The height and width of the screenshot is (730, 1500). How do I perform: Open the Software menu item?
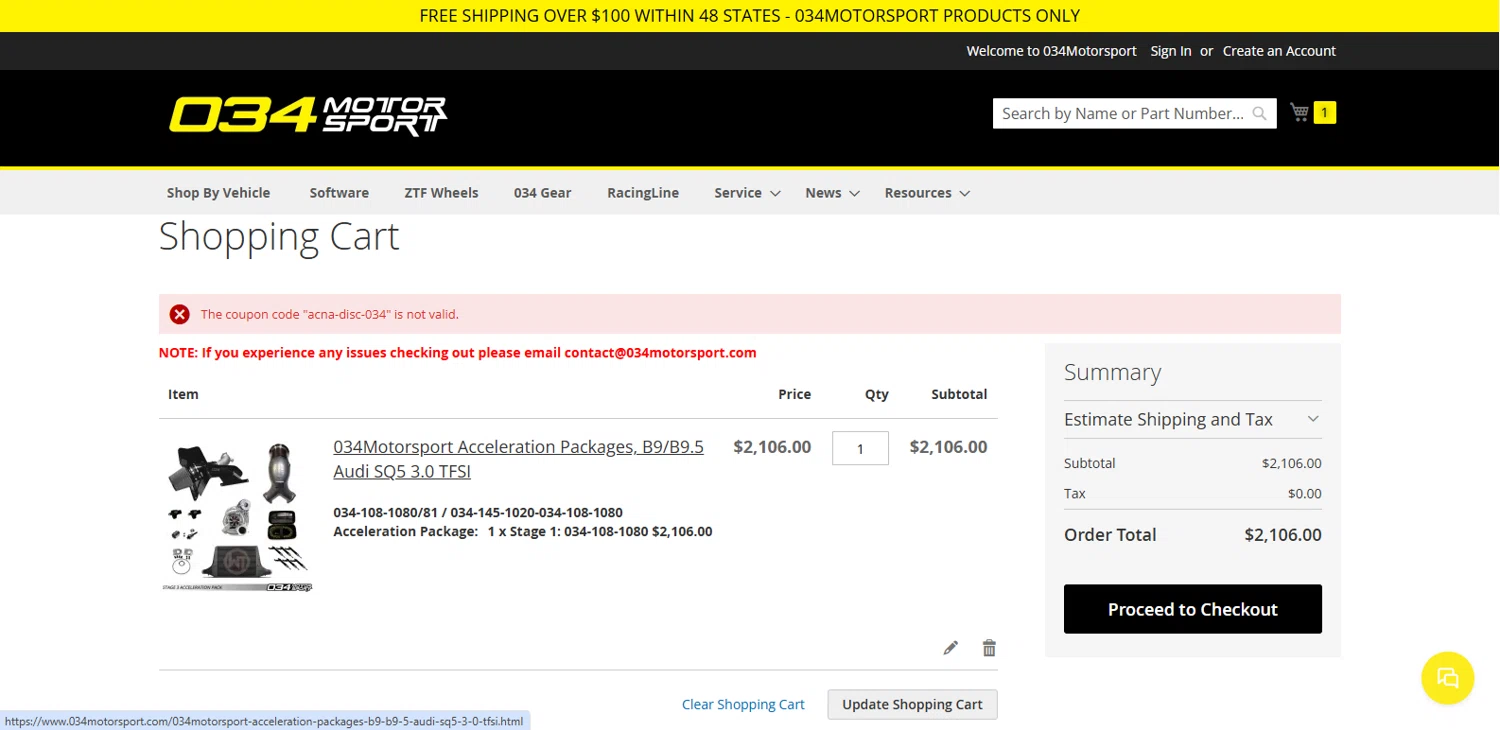(339, 193)
